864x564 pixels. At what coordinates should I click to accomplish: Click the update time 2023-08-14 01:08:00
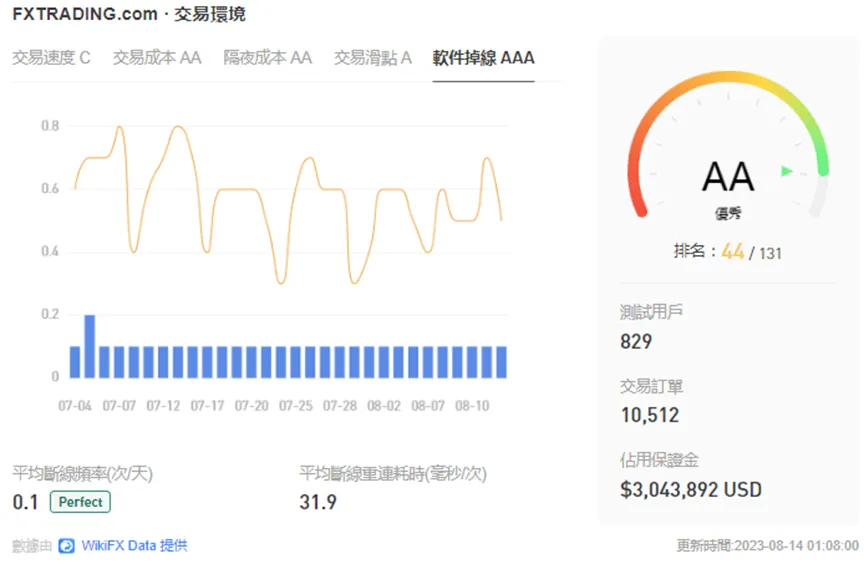pos(768,546)
